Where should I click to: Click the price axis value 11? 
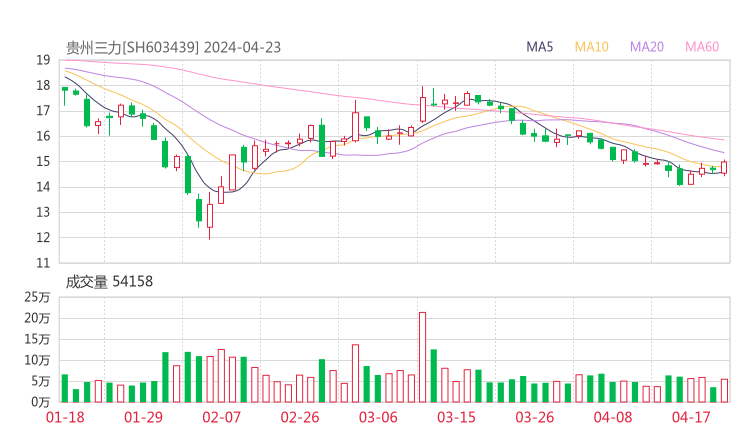pos(43,263)
